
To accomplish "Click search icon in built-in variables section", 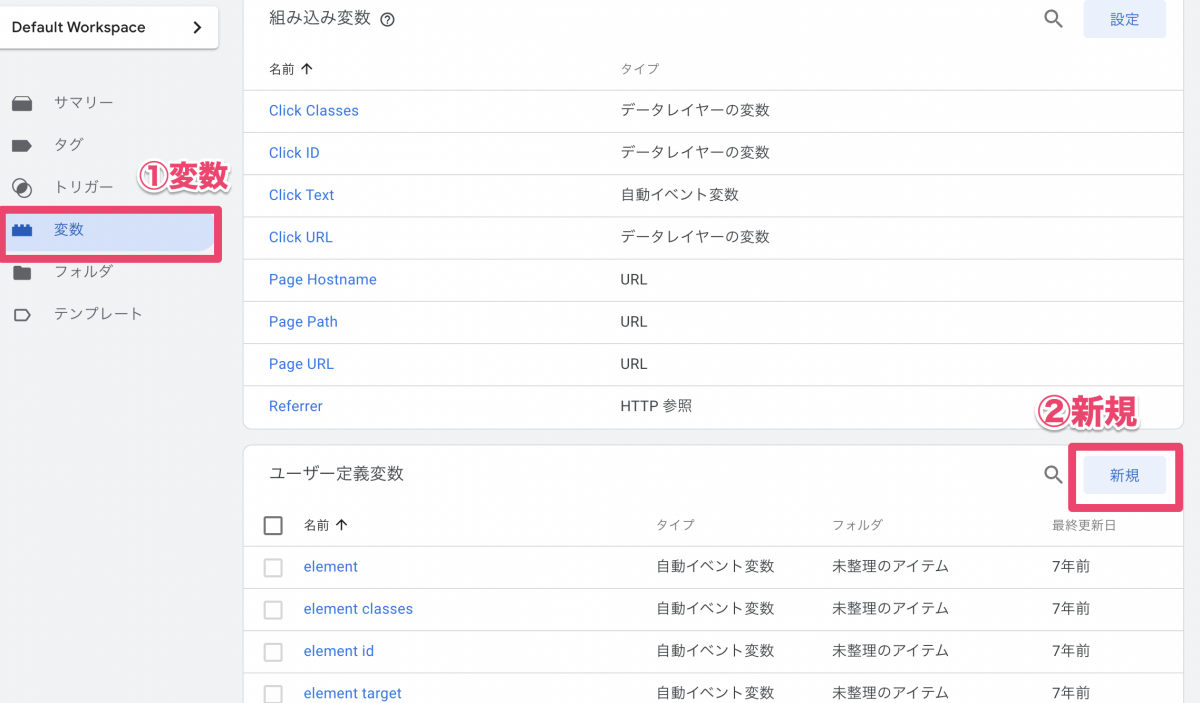I will point(1053,19).
